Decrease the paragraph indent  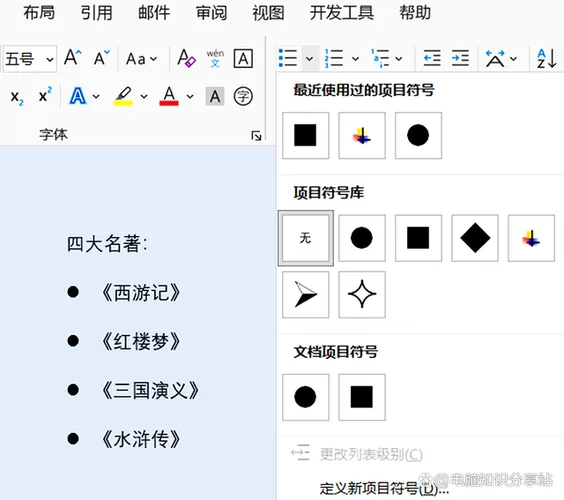432,58
